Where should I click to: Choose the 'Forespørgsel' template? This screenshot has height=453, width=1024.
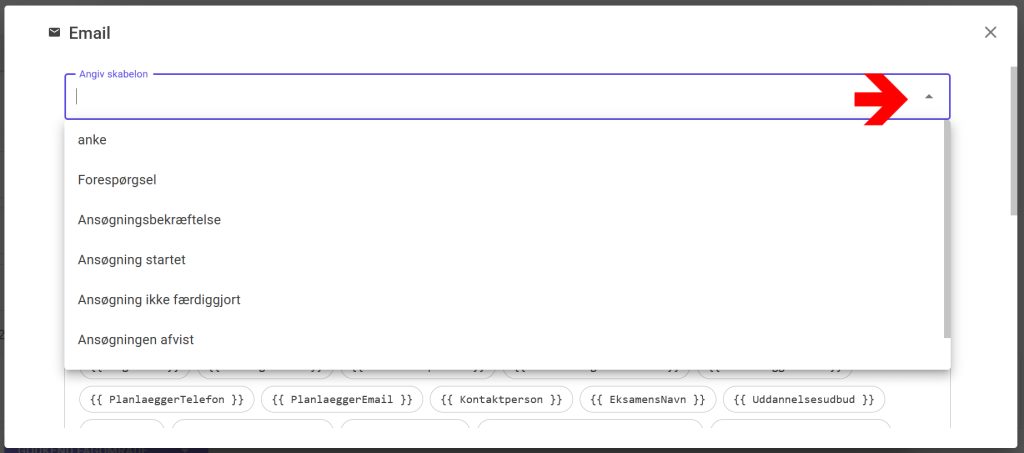pos(117,180)
